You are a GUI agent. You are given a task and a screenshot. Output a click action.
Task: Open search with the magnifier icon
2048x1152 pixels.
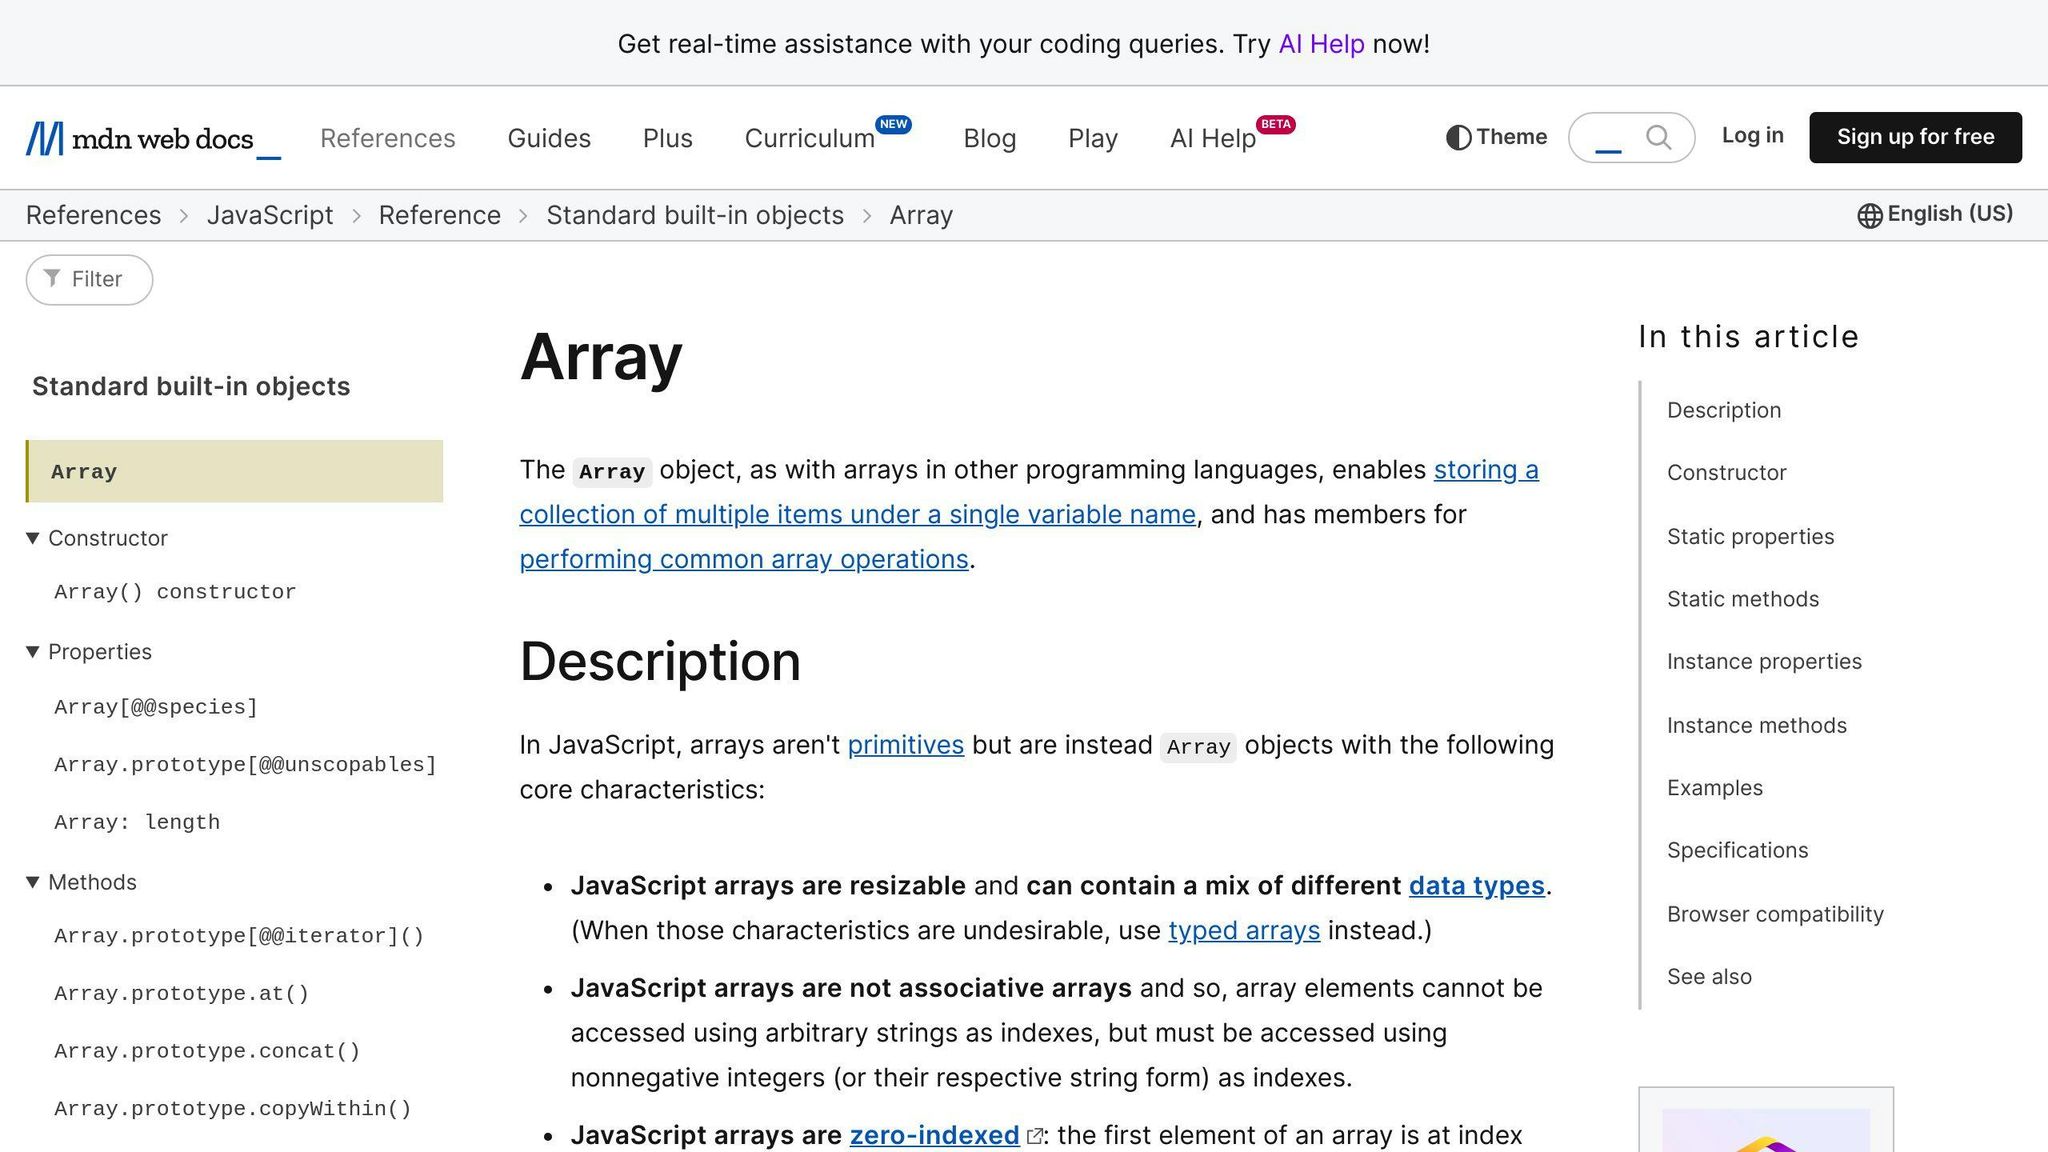click(1658, 137)
